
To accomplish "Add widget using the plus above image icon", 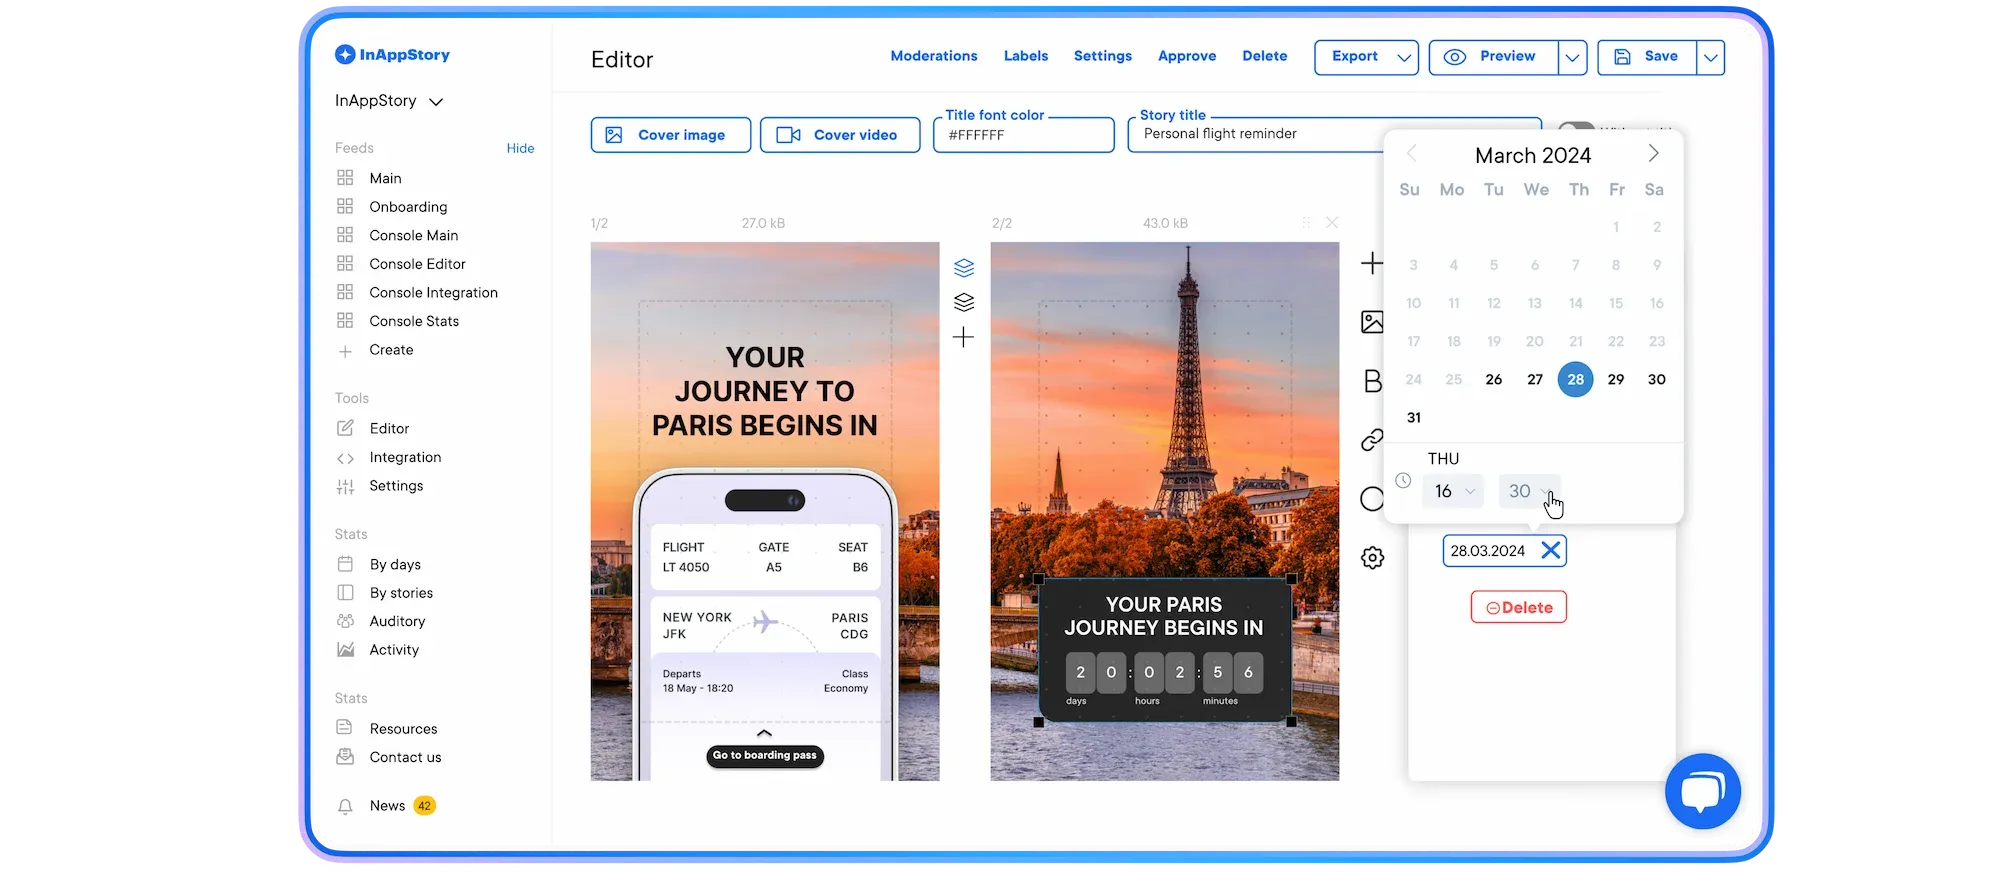I will (1372, 263).
